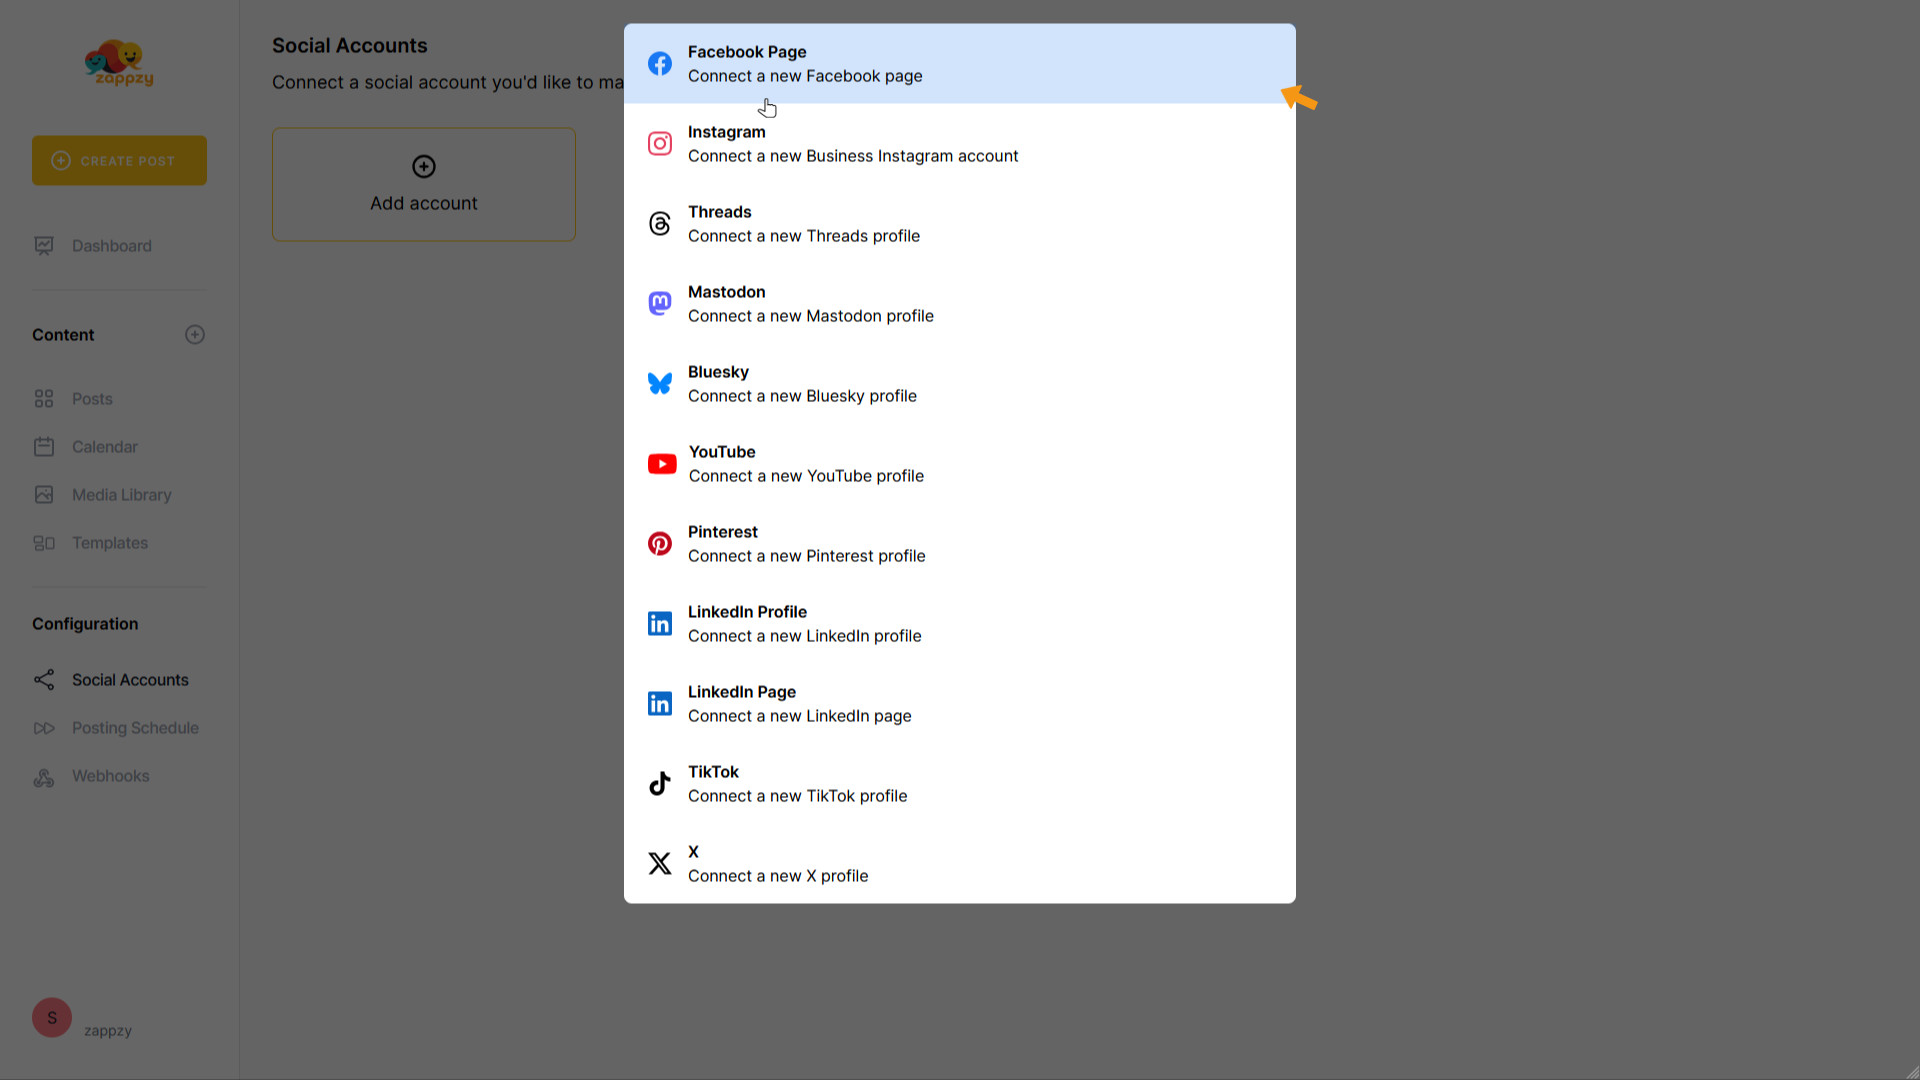Click the Calendar icon in sidebar
The image size is (1920, 1080).
(44, 447)
